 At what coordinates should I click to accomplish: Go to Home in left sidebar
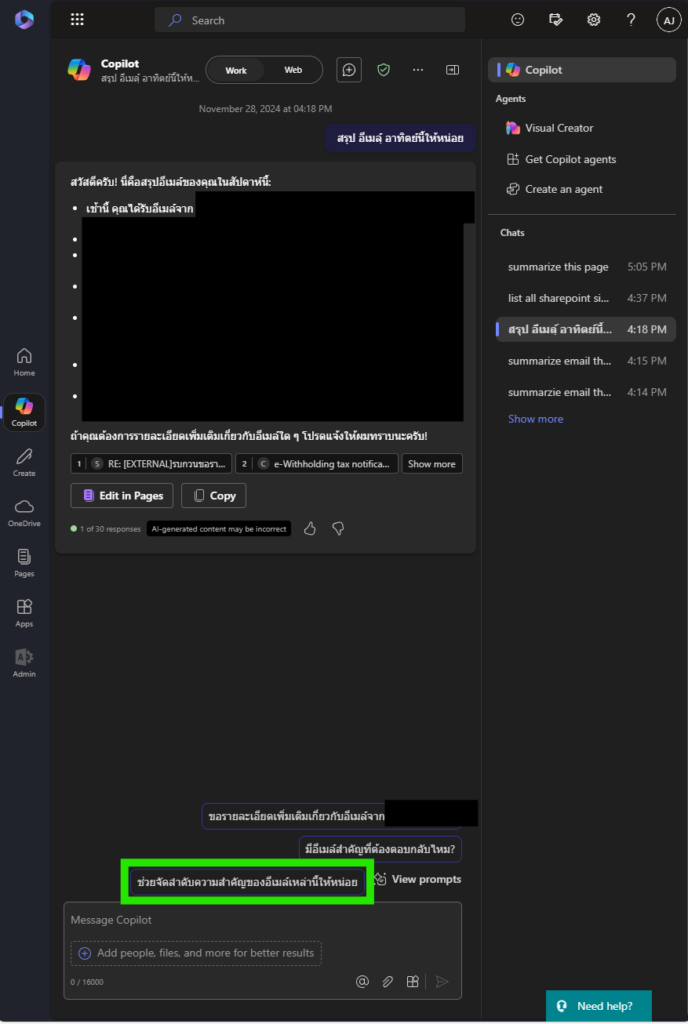[24, 362]
